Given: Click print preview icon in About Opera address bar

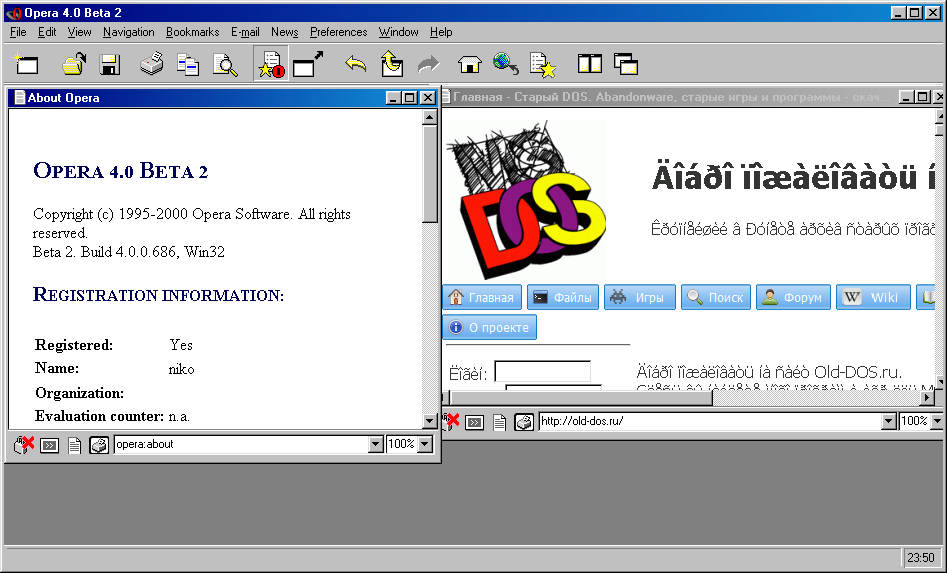Looking at the screenshot, I should pyautogui.click(x=99, y=446).
